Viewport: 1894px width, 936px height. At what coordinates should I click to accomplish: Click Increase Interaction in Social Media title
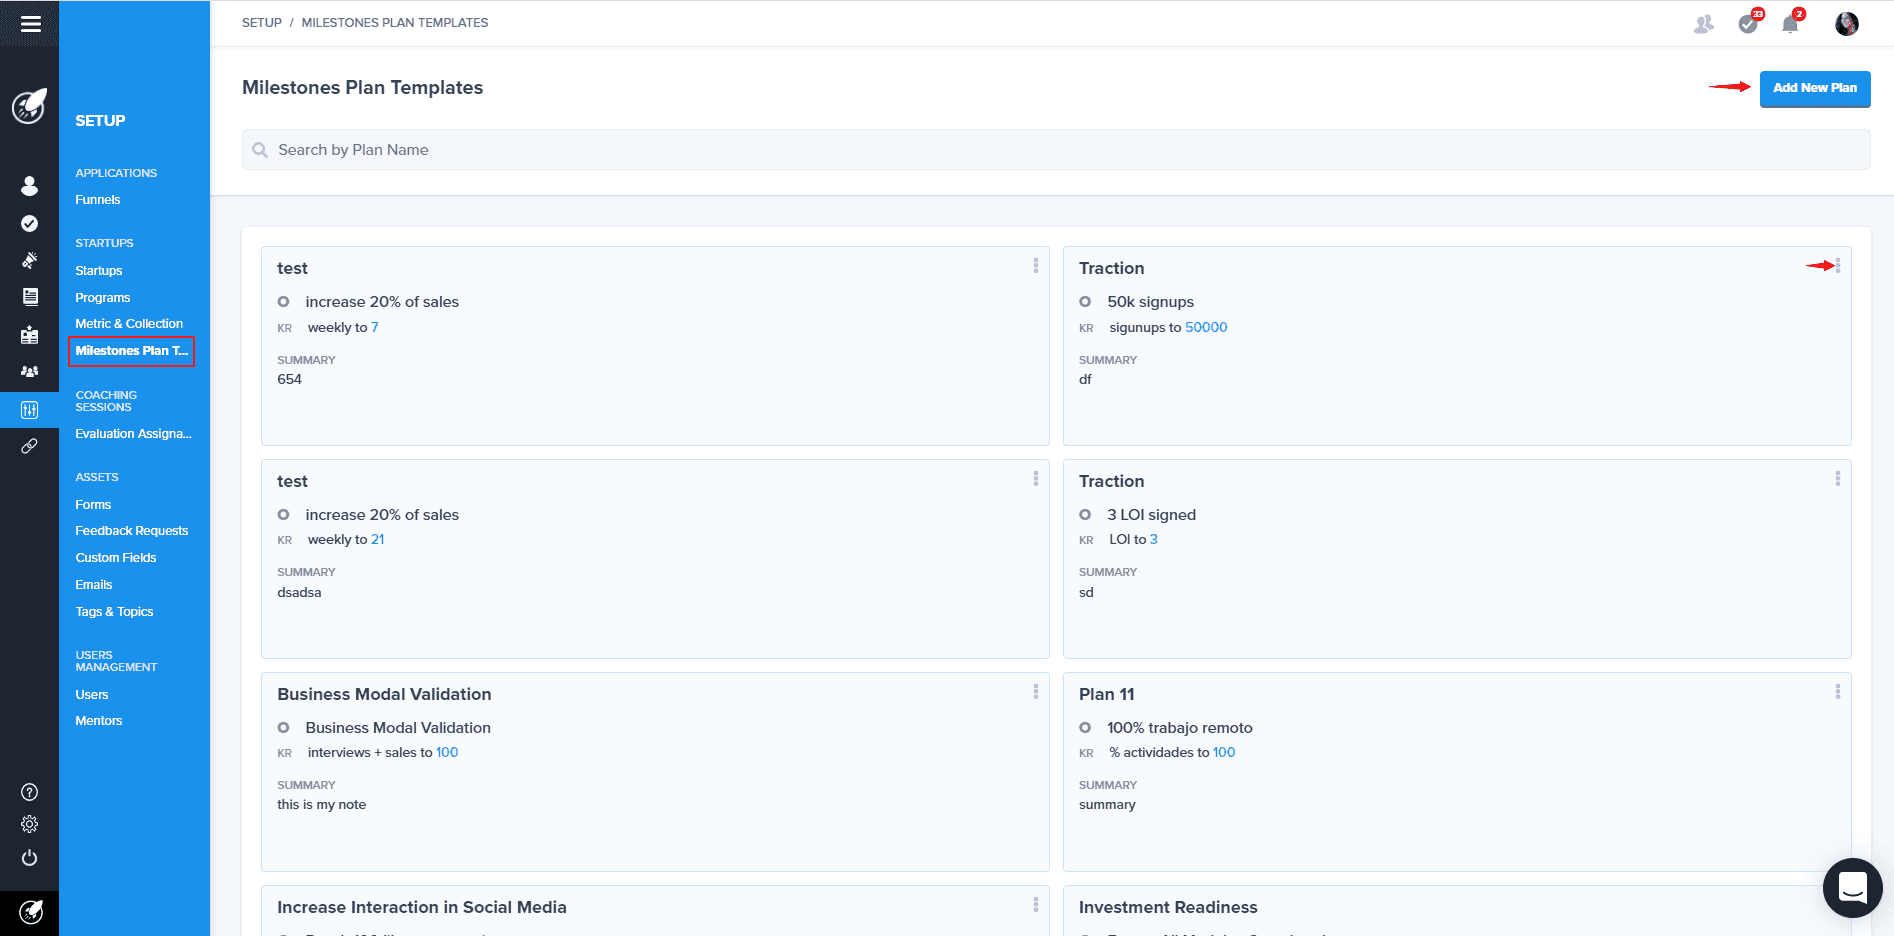422,907
